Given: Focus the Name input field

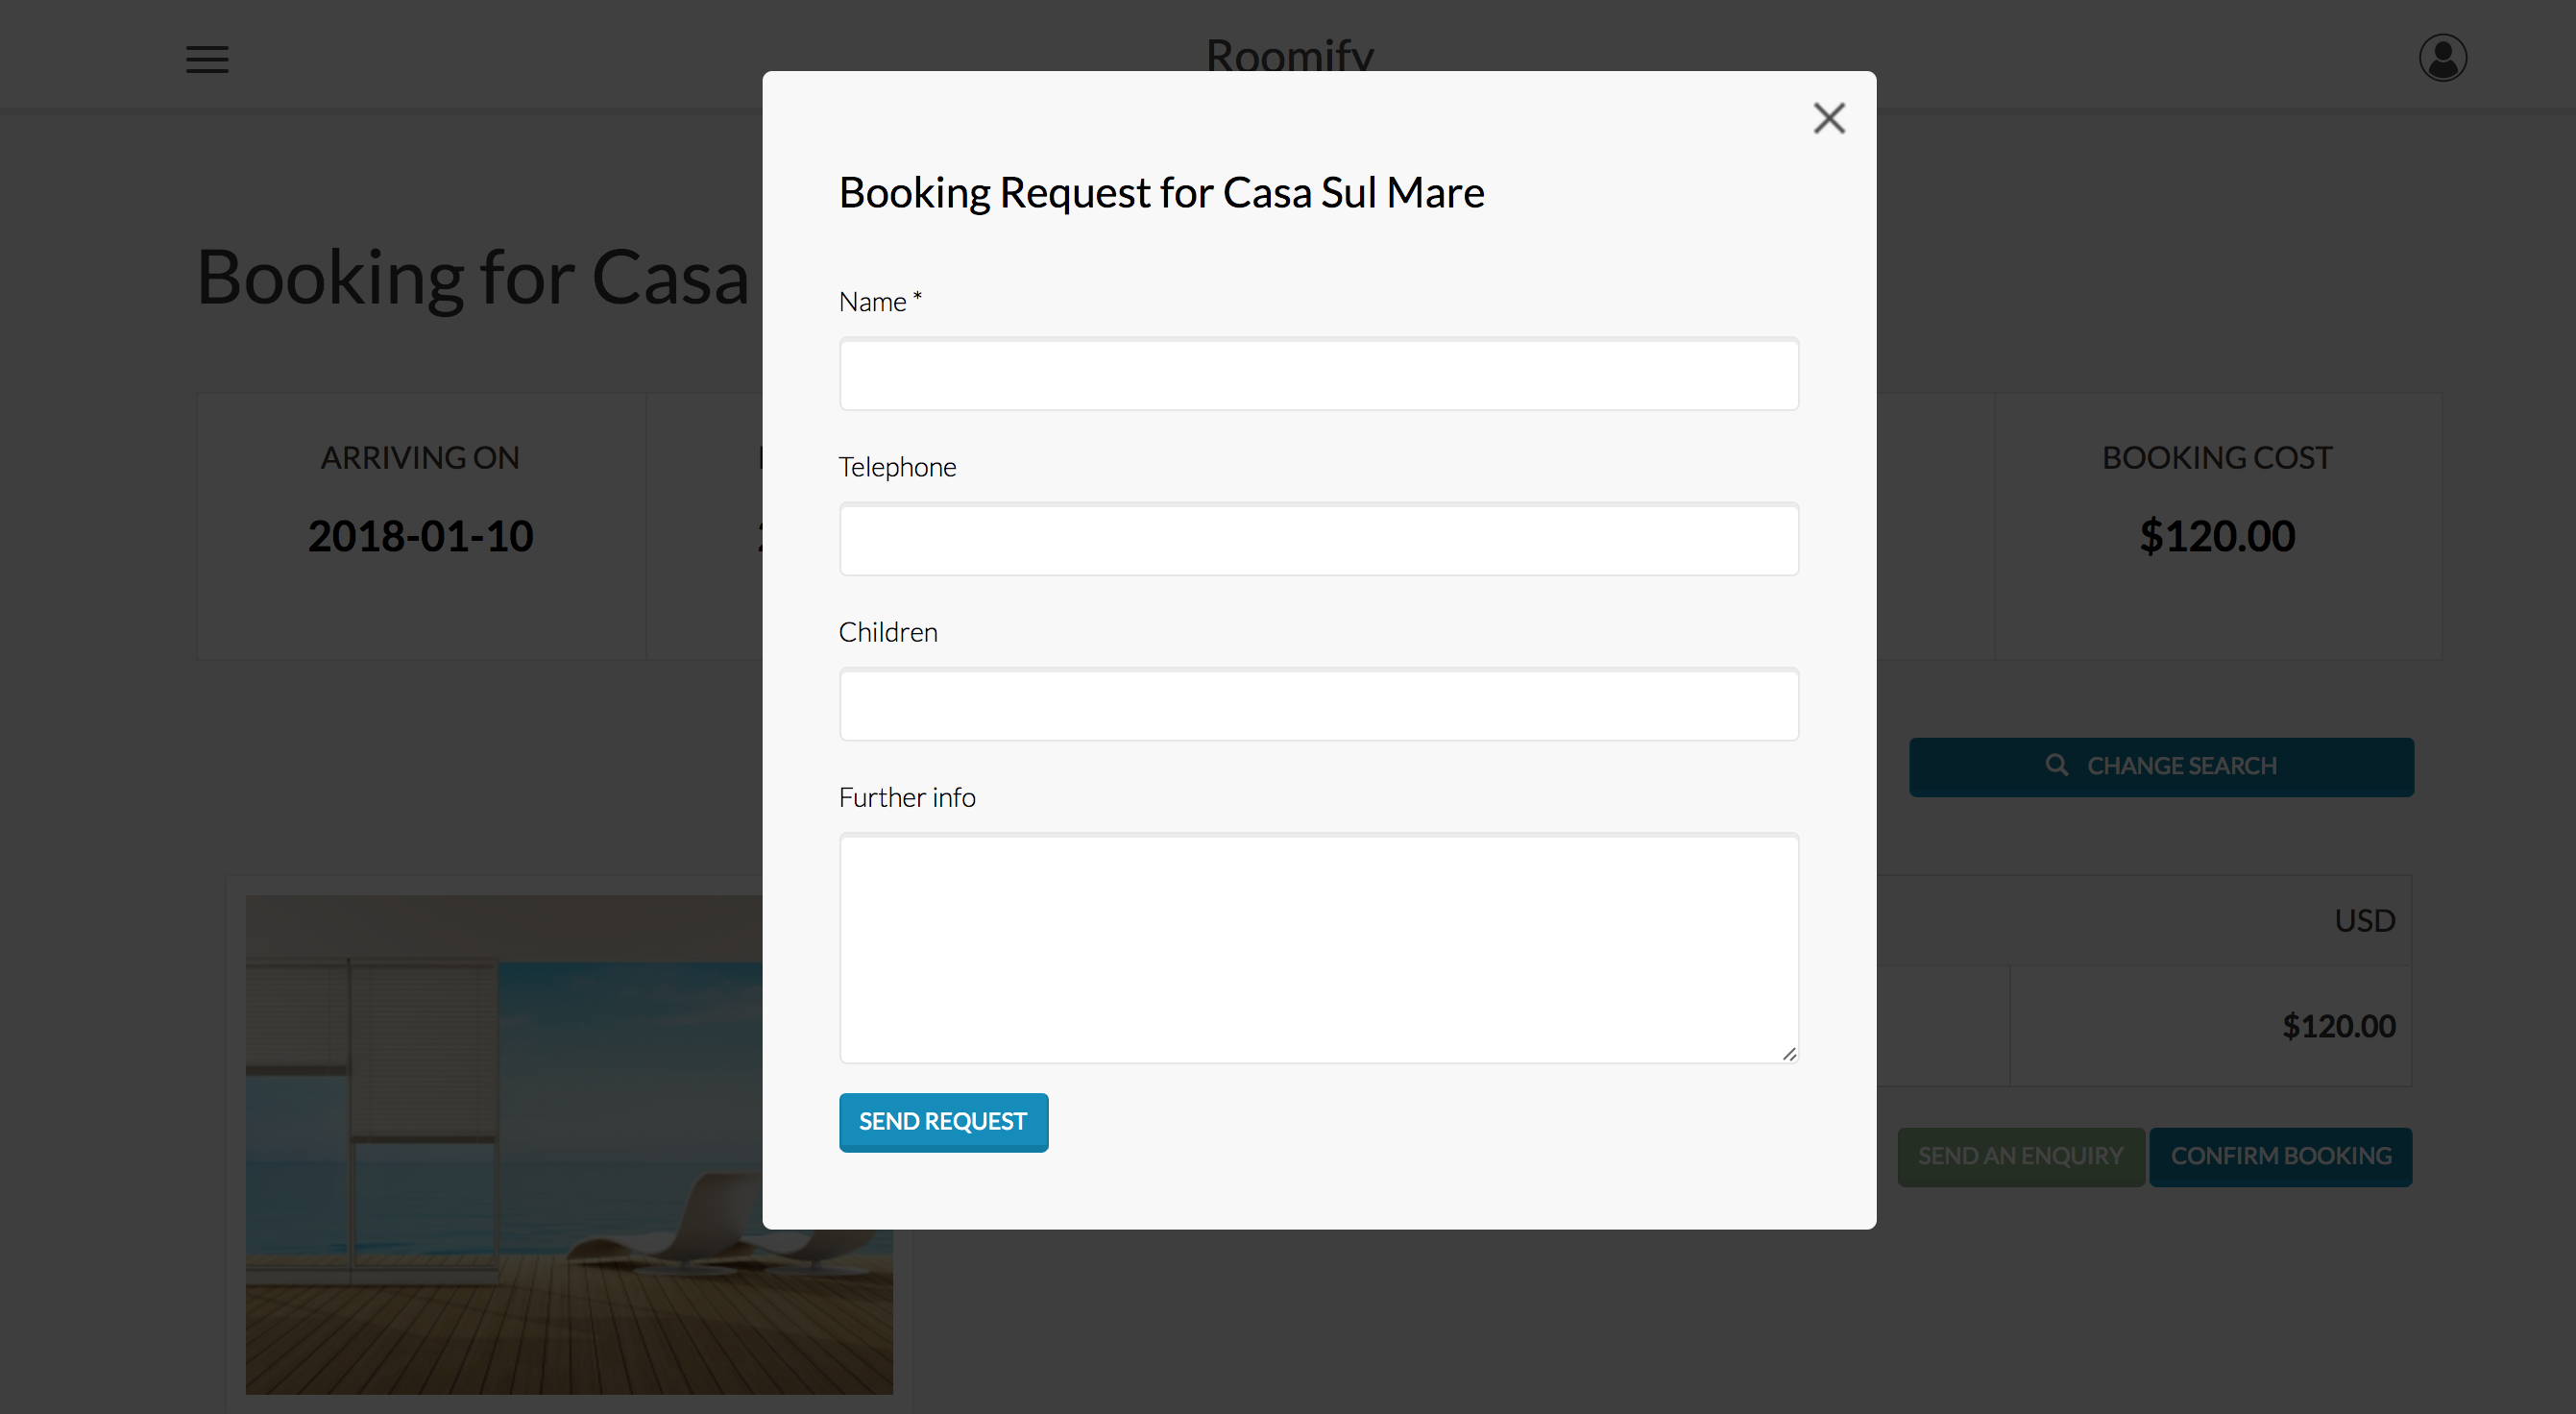Looking at the screenshot, I should pos(1319,374).
